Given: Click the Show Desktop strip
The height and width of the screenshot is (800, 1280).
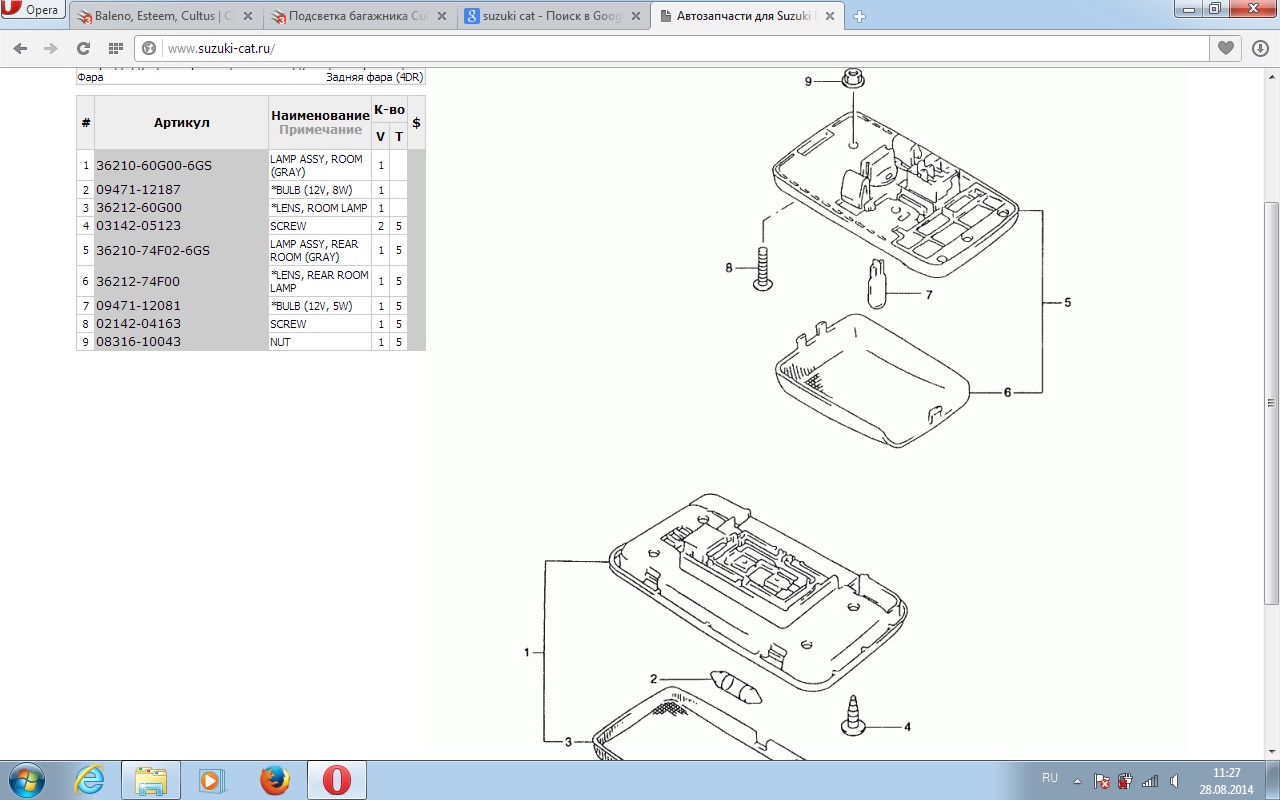Looking at the screenshot, I should [1273, 780].
